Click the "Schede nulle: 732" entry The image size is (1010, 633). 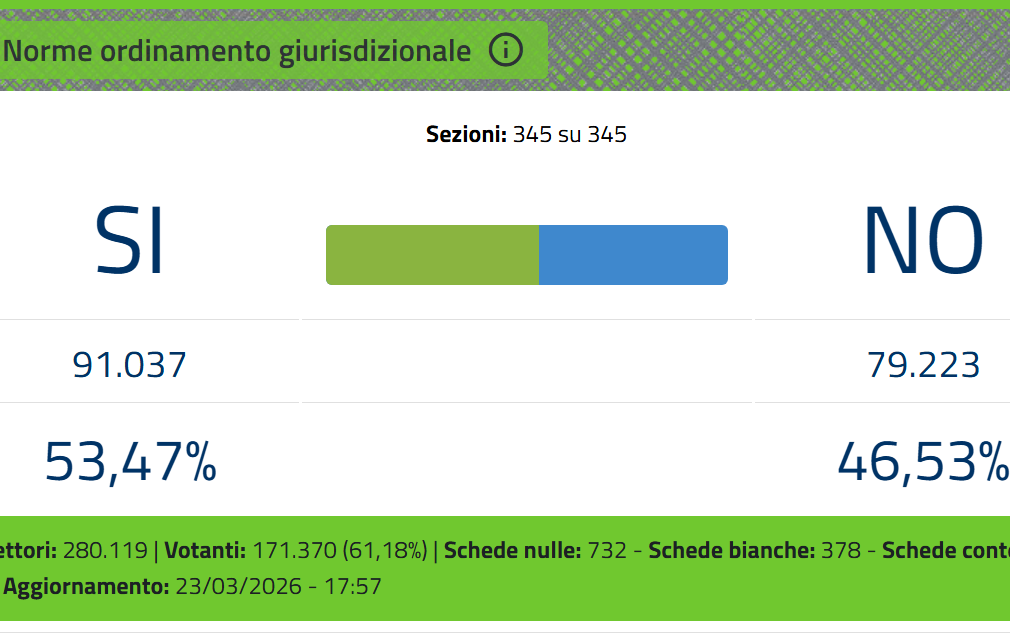click(x=536, y=550)
